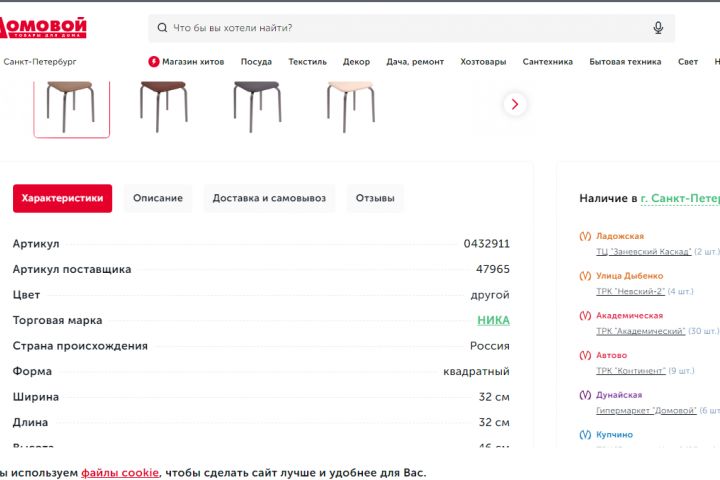Click the Домовой store logo
The width and height of the screenshot is (720, 480).
pos(43,28)
